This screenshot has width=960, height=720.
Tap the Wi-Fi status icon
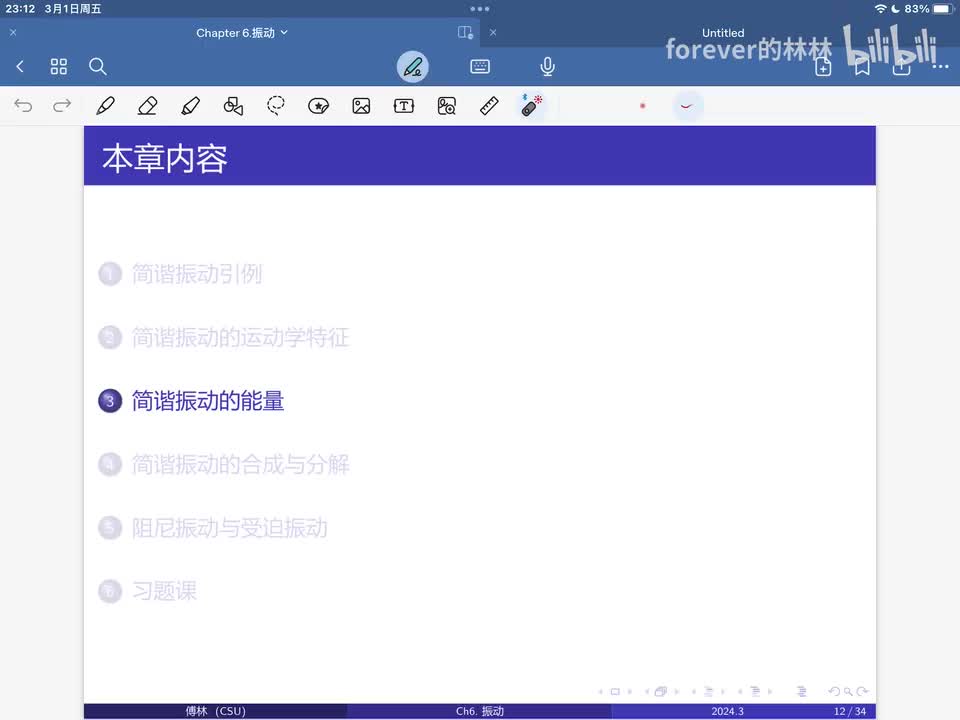[880, 9]
